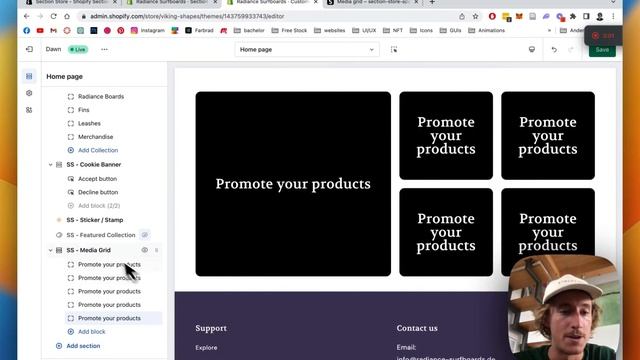Open the Home page template dropdown
This screenshot has height=360, width=640.
tap(307, 49)
